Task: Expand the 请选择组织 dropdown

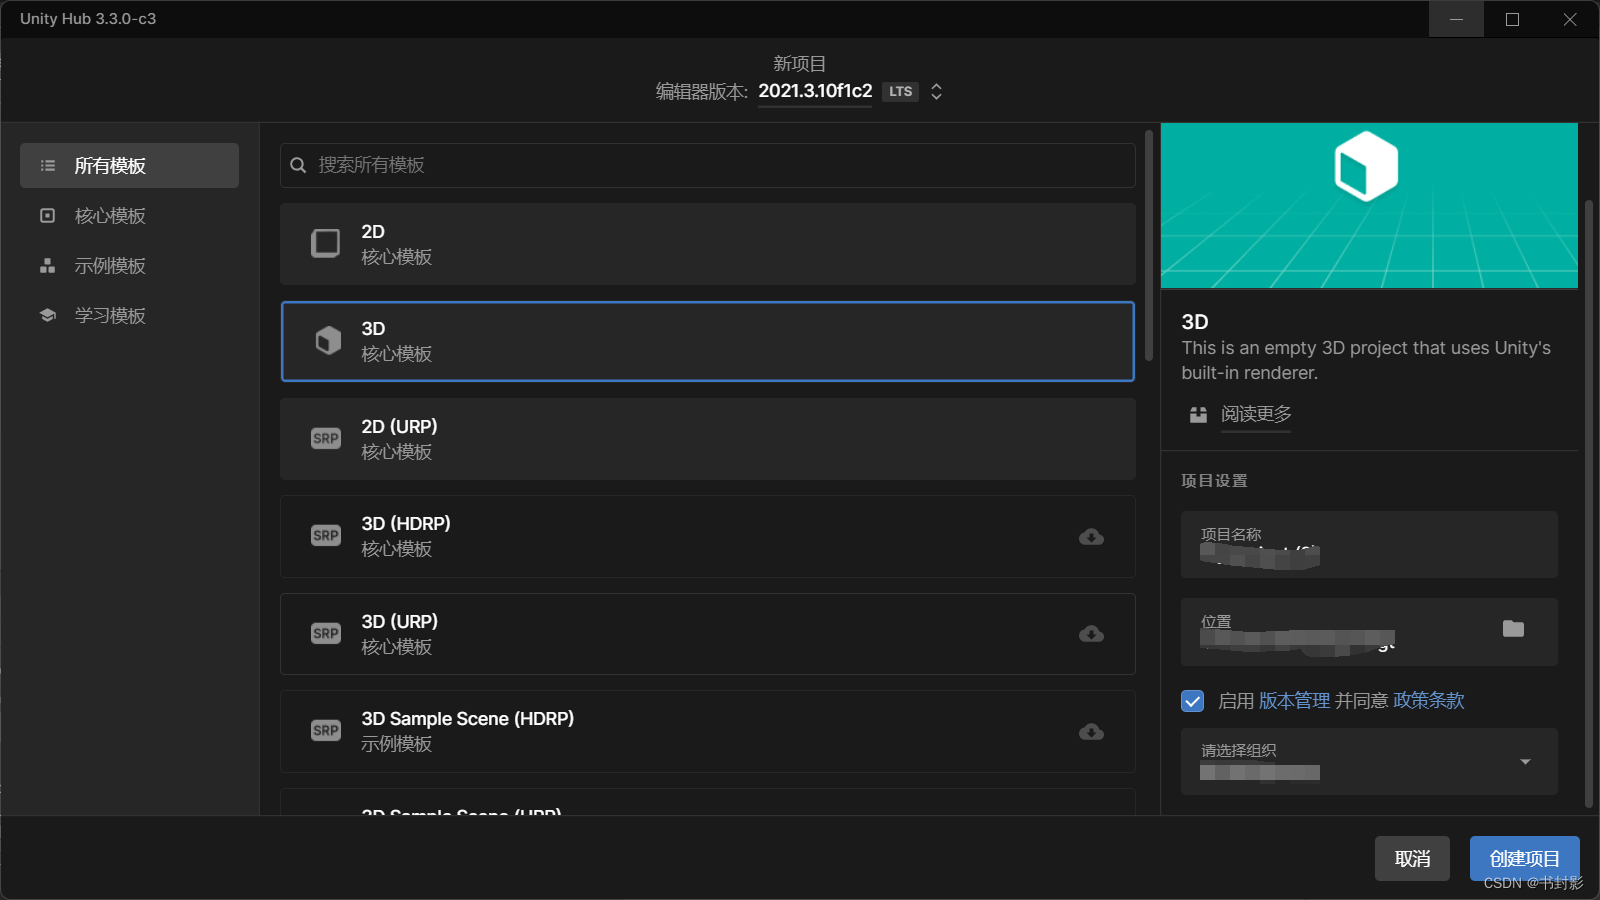Action: point(1369,762)
